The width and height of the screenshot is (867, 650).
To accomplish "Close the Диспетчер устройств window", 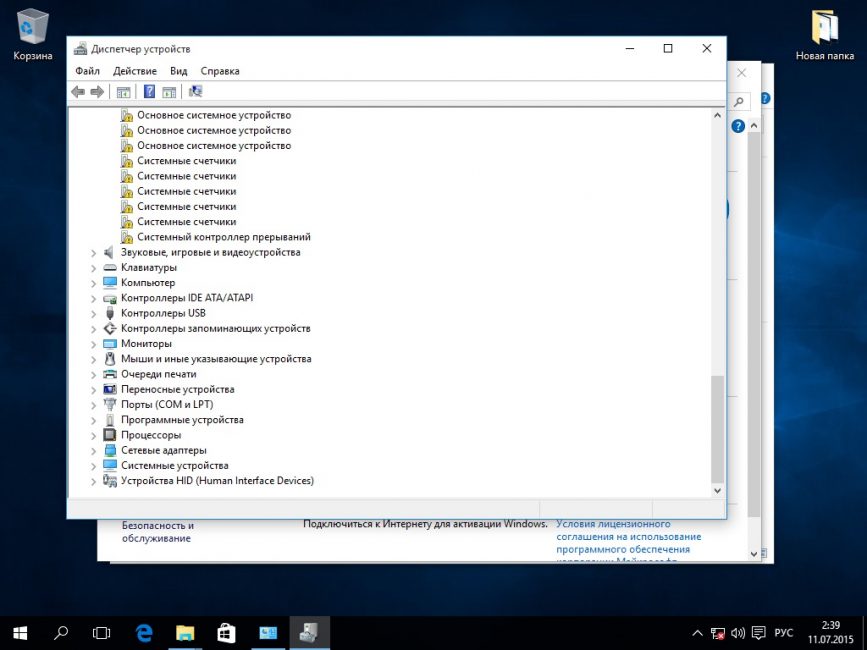I will tap(707, 49).
